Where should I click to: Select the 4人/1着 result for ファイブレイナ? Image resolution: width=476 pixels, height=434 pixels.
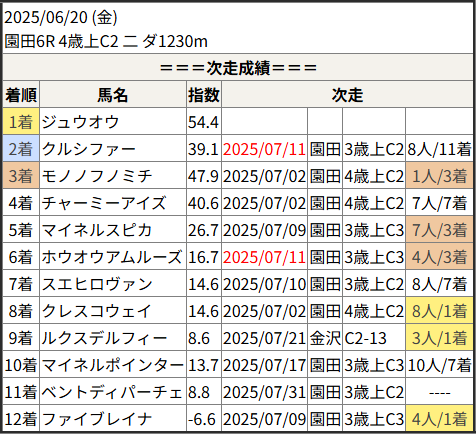tap(439, 419)
